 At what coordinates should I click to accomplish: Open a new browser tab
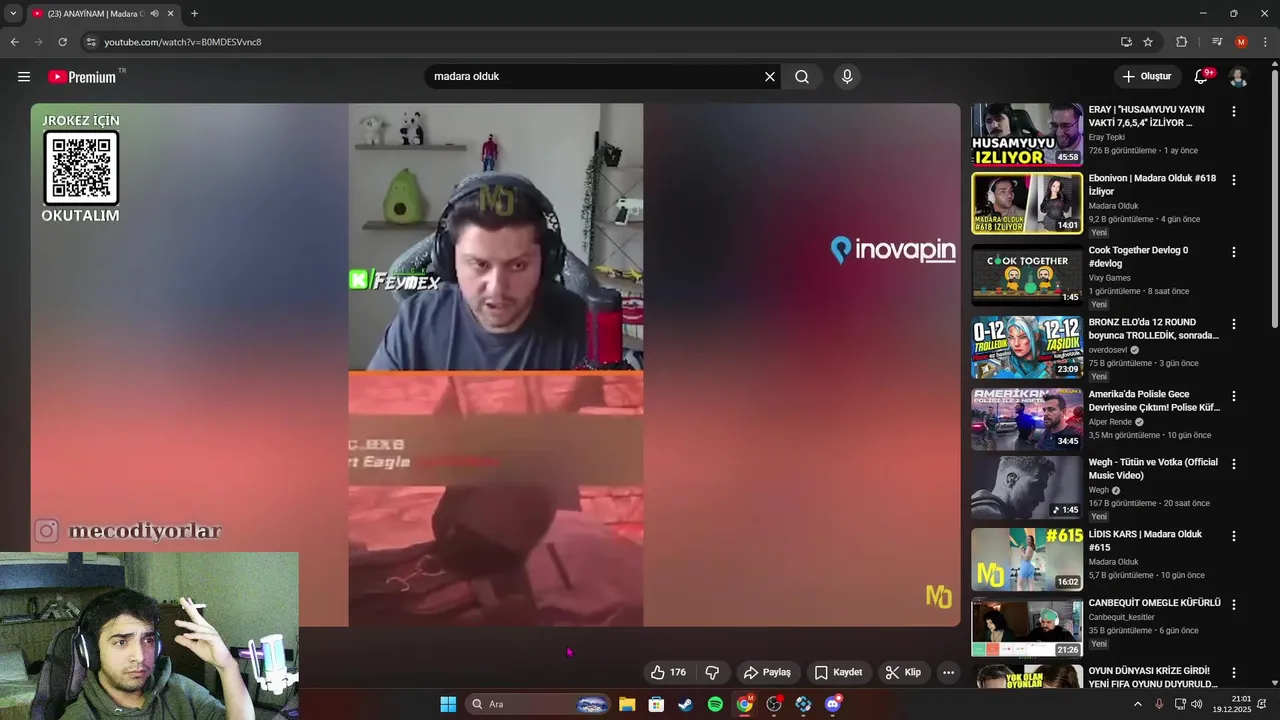click(194, 14)
